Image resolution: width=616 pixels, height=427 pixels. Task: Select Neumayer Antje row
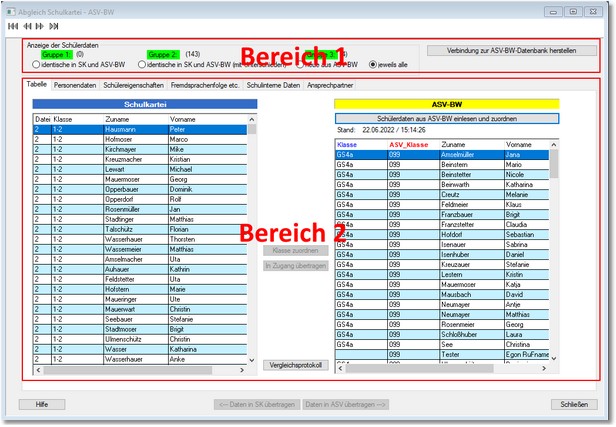coord(442,304)
